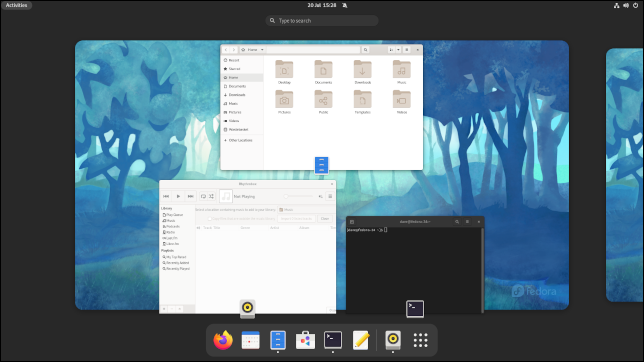The width and height of the screenshot is (644, 362).
Task: Expand the Home path dropdown in Files
Action: point(262,50)
